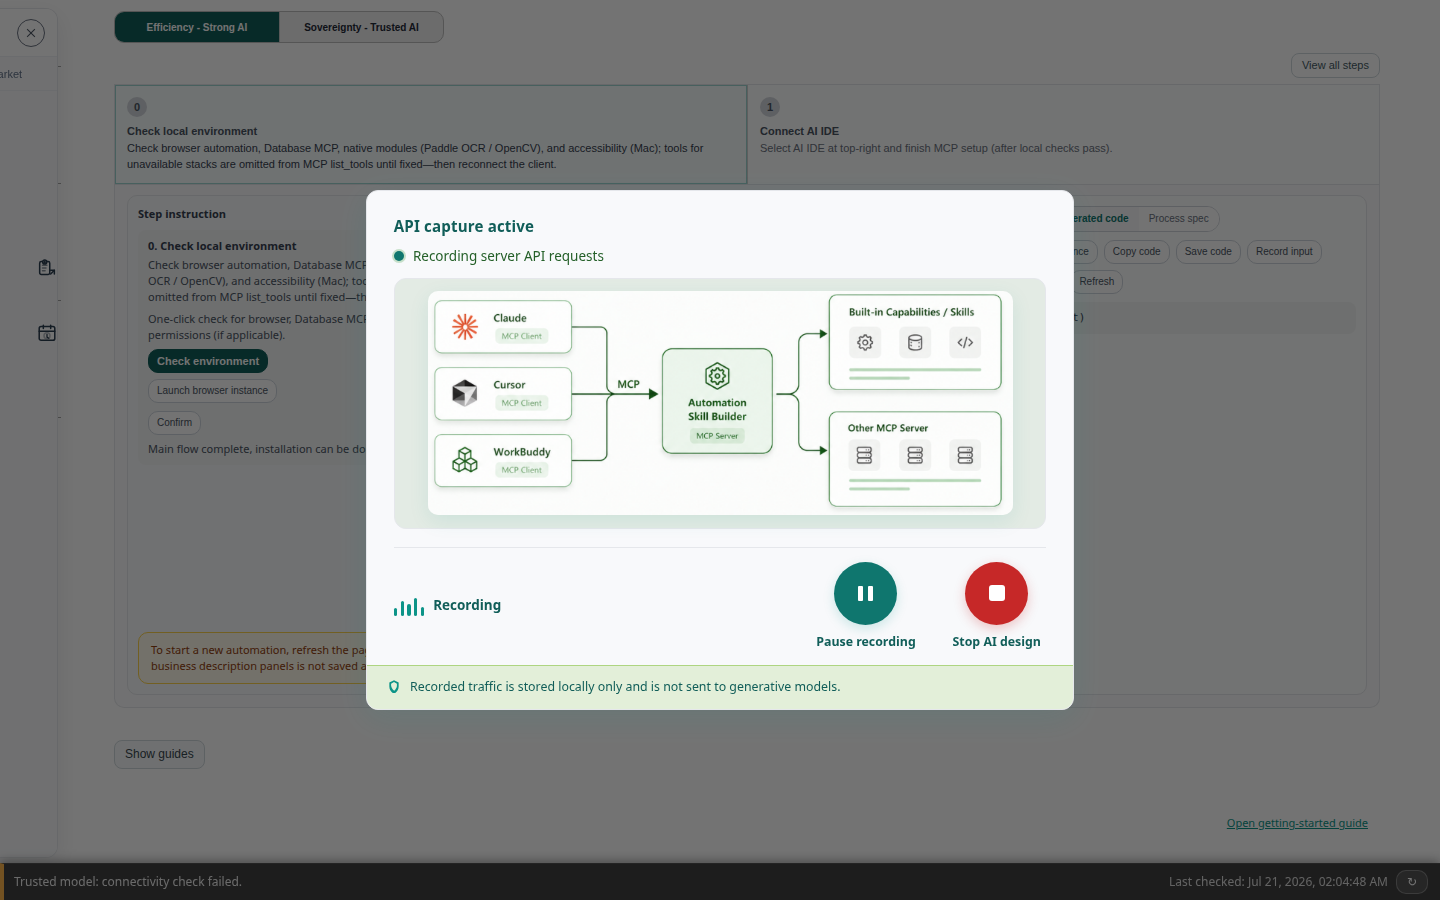Click the Automation Skill Builder hexagon icon
Viewport: 1440px width, 900px height.
coord(717,376)
